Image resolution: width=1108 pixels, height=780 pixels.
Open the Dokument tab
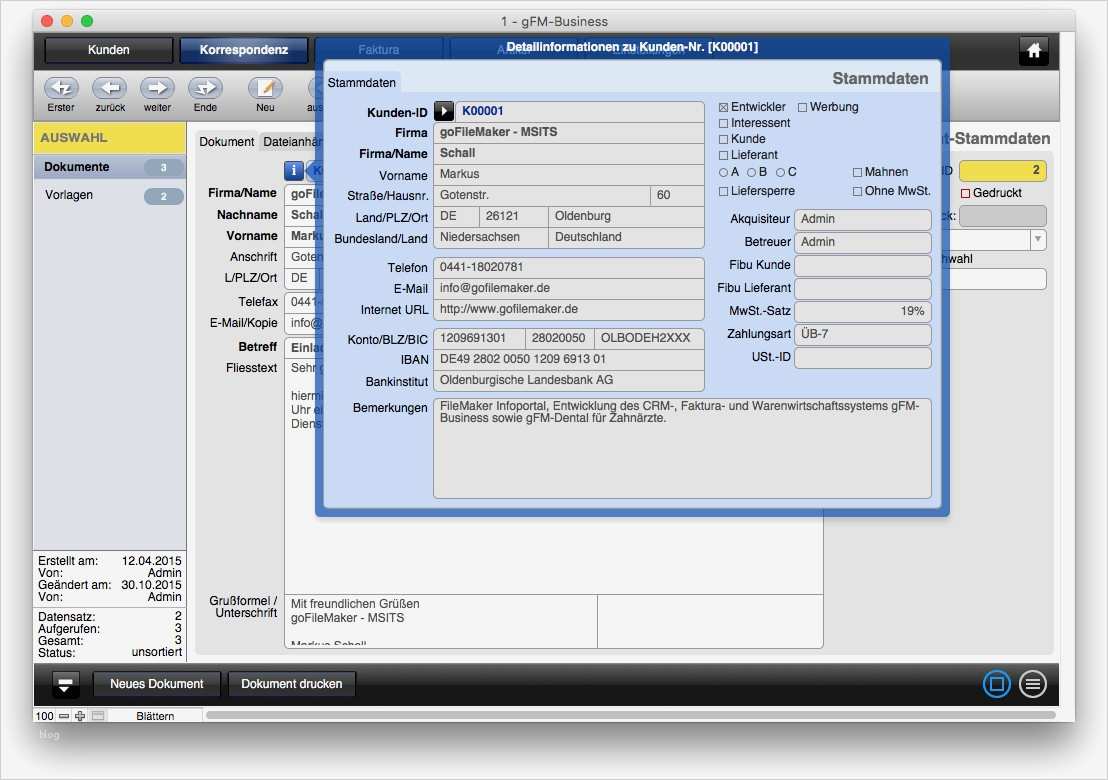(226, 142)
